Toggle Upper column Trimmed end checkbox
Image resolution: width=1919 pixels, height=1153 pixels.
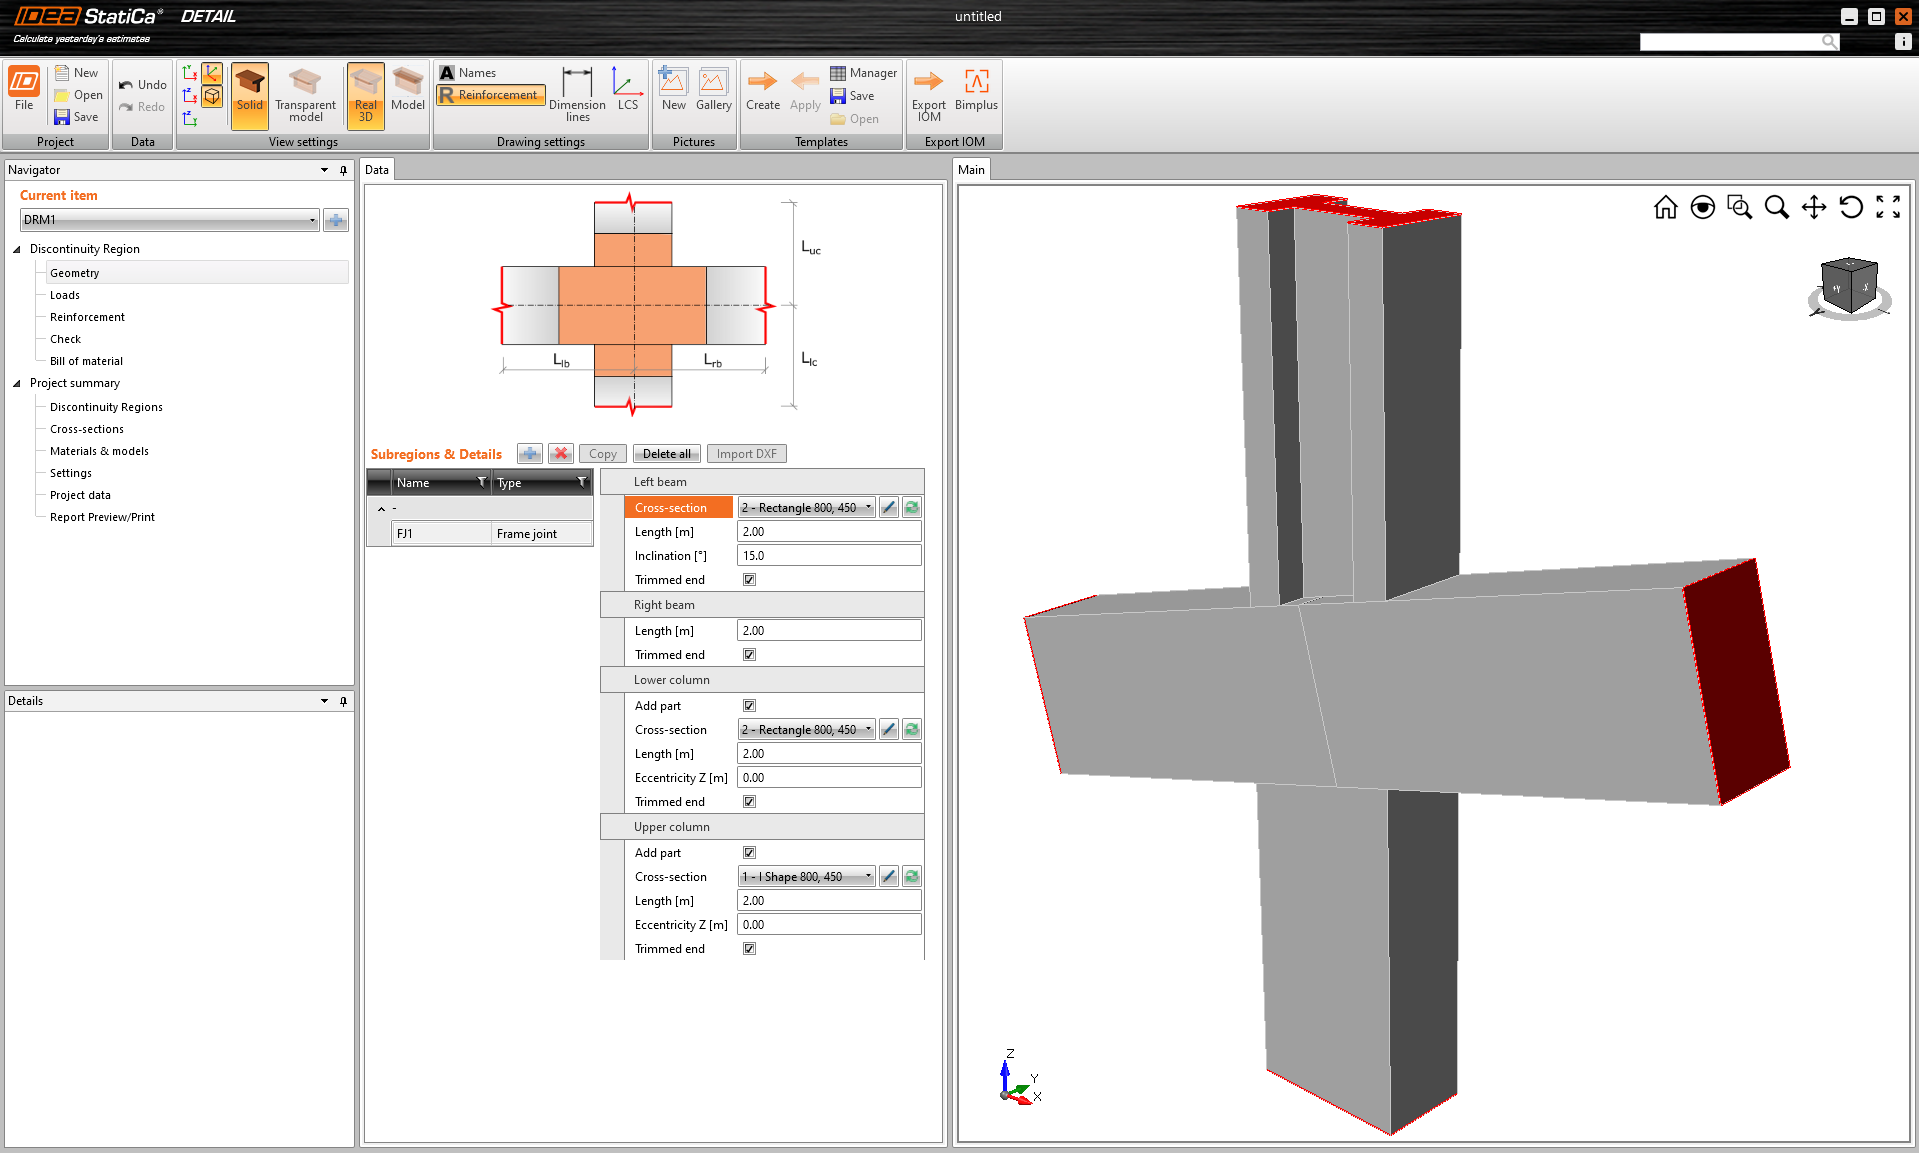(750, 949)
